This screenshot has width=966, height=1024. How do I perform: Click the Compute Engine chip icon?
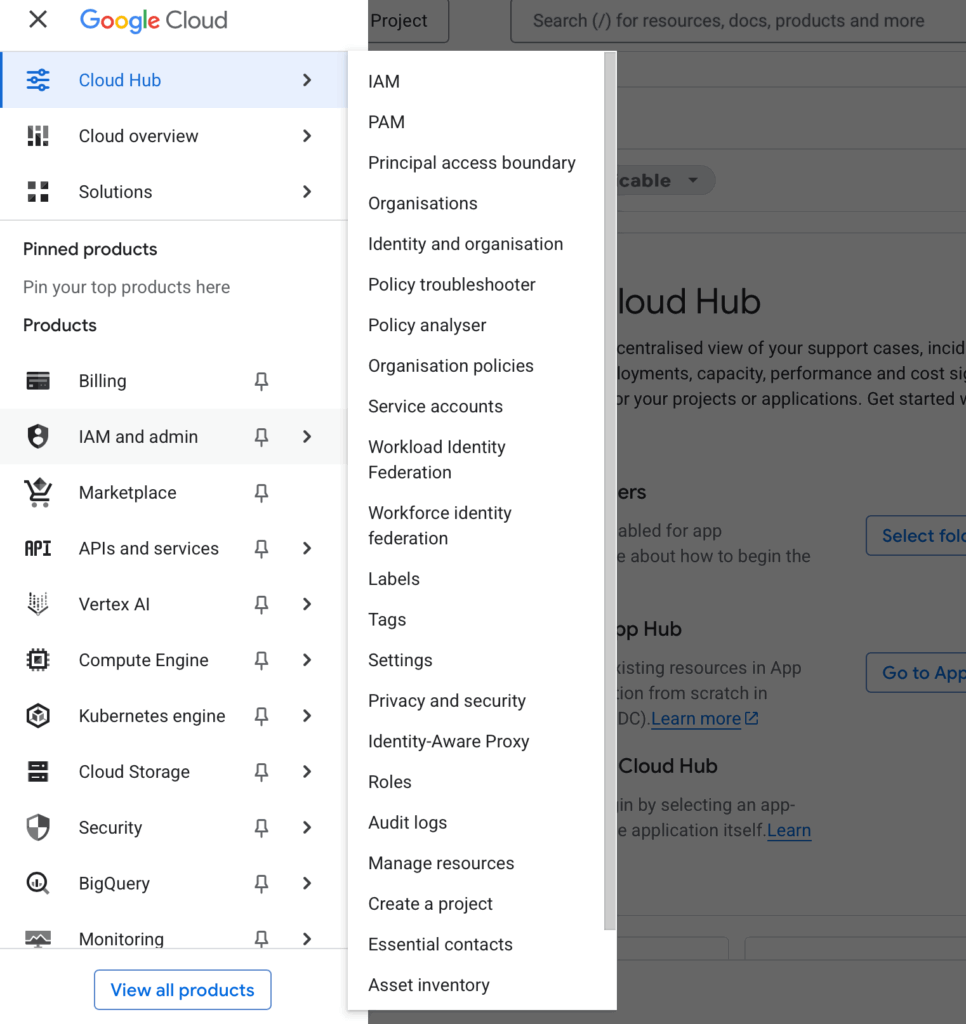(38, 660)
